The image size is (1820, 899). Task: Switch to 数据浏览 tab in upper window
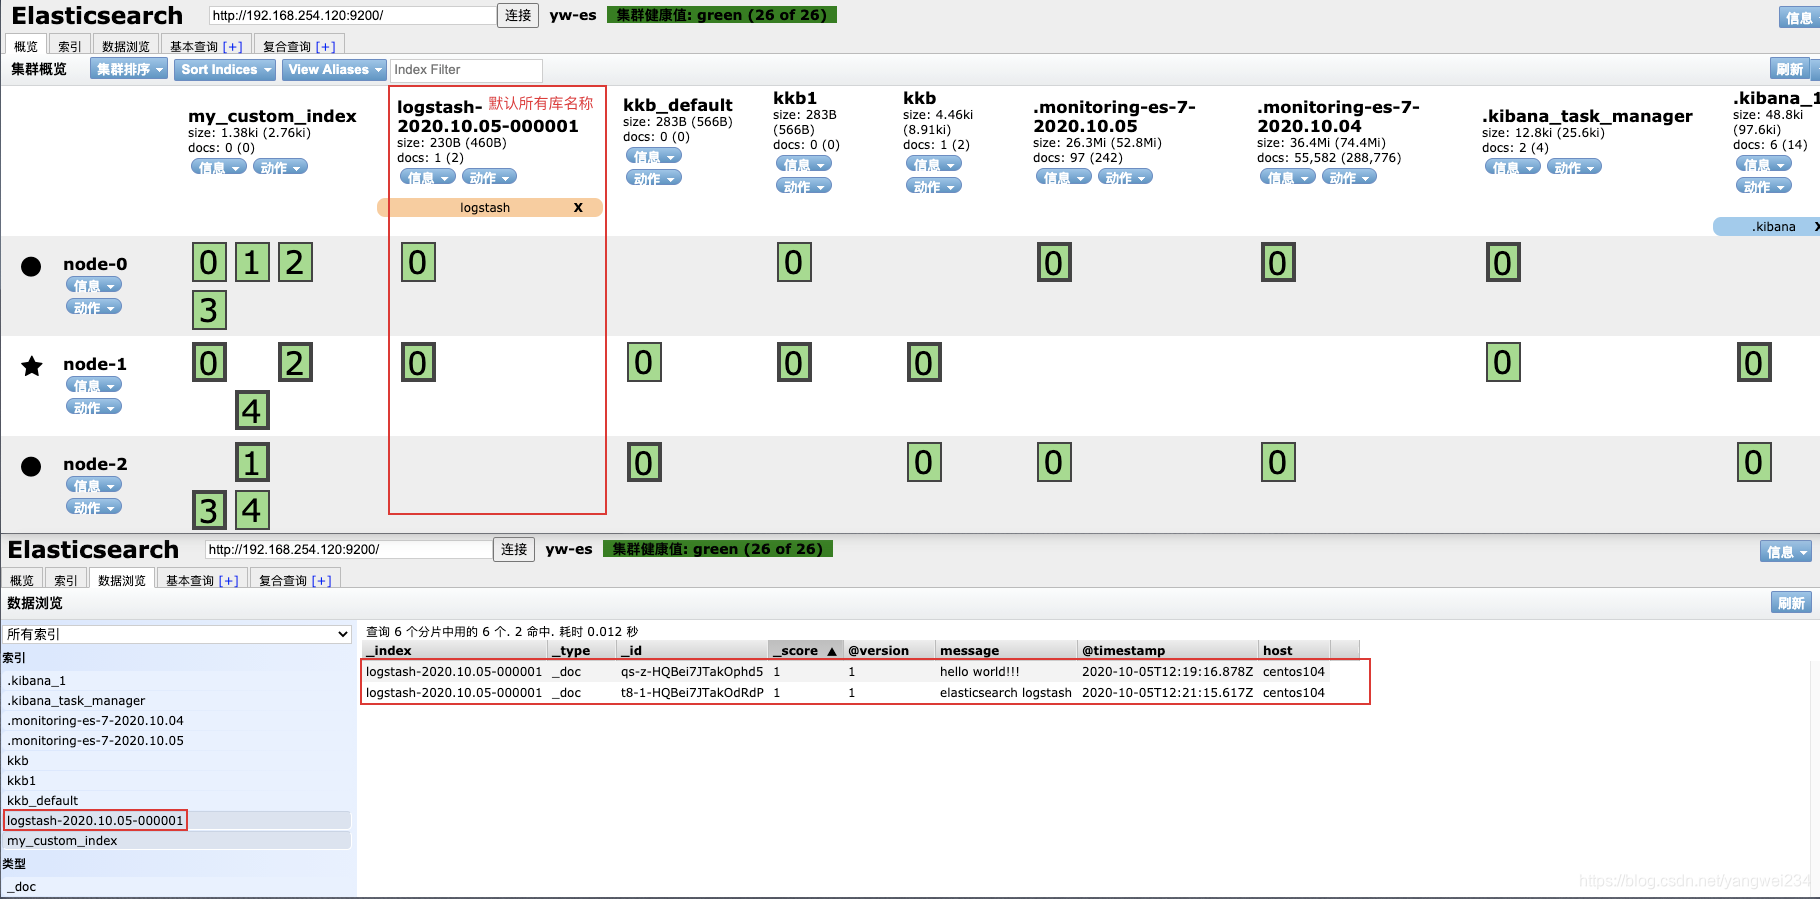coord(126,46)
